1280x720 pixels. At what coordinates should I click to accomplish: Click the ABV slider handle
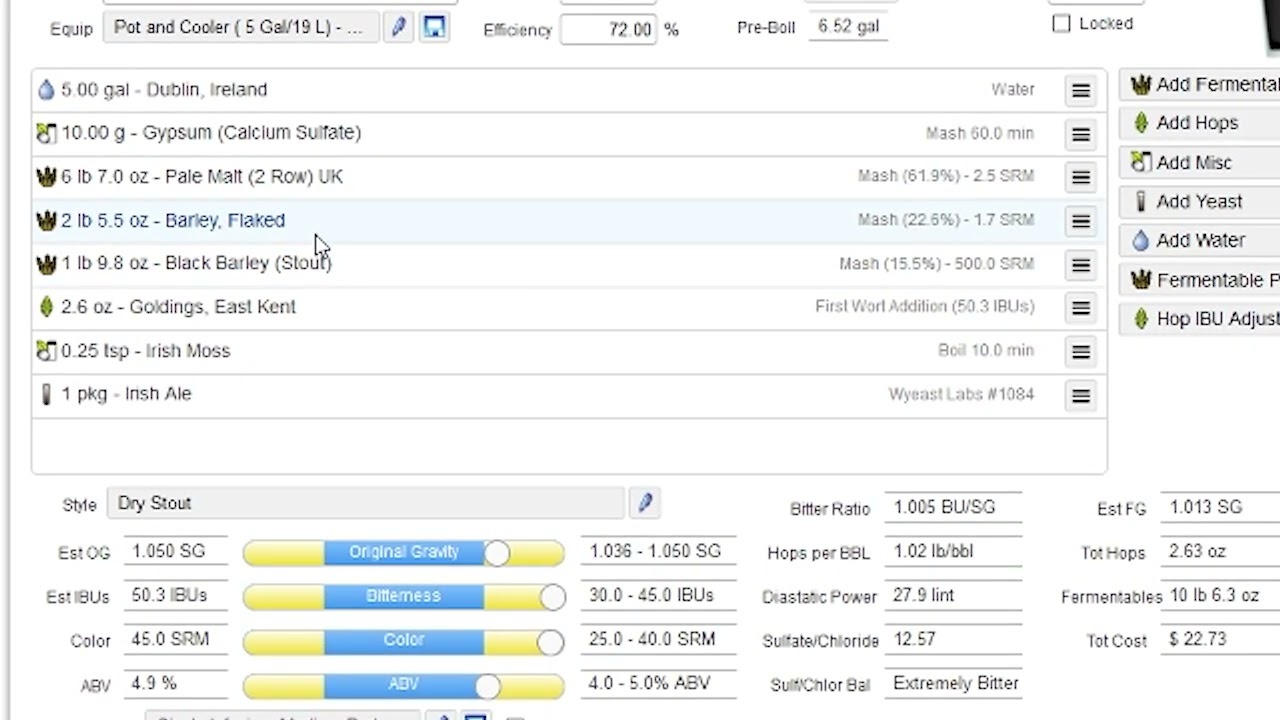487,685
